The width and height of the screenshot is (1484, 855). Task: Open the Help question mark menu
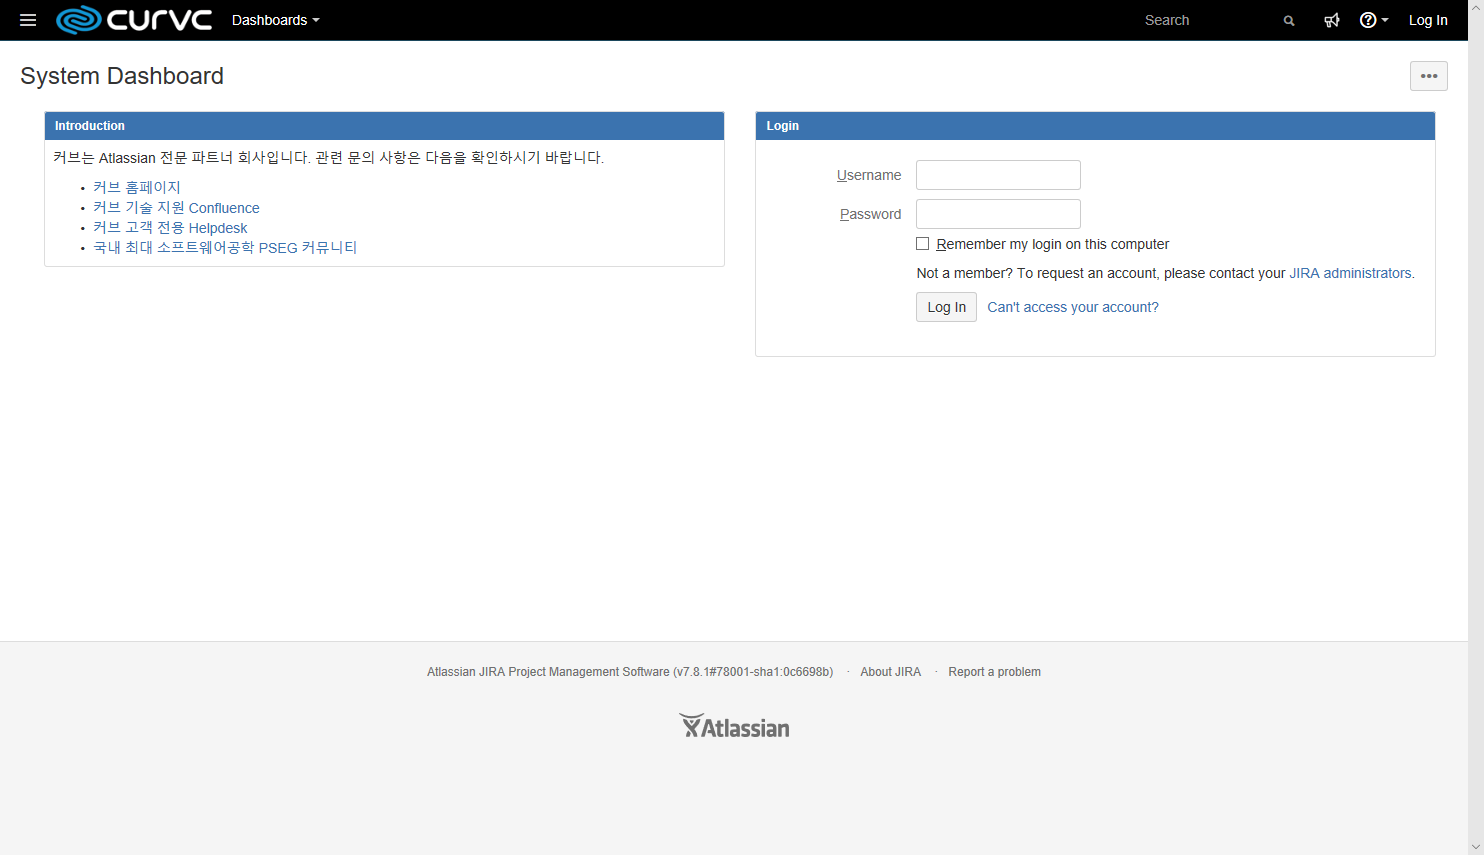[x=1374, y=20]
